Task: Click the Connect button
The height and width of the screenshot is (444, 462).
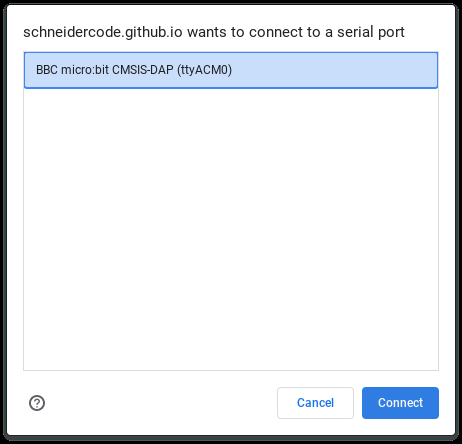Action: click(x=400, y=403)
